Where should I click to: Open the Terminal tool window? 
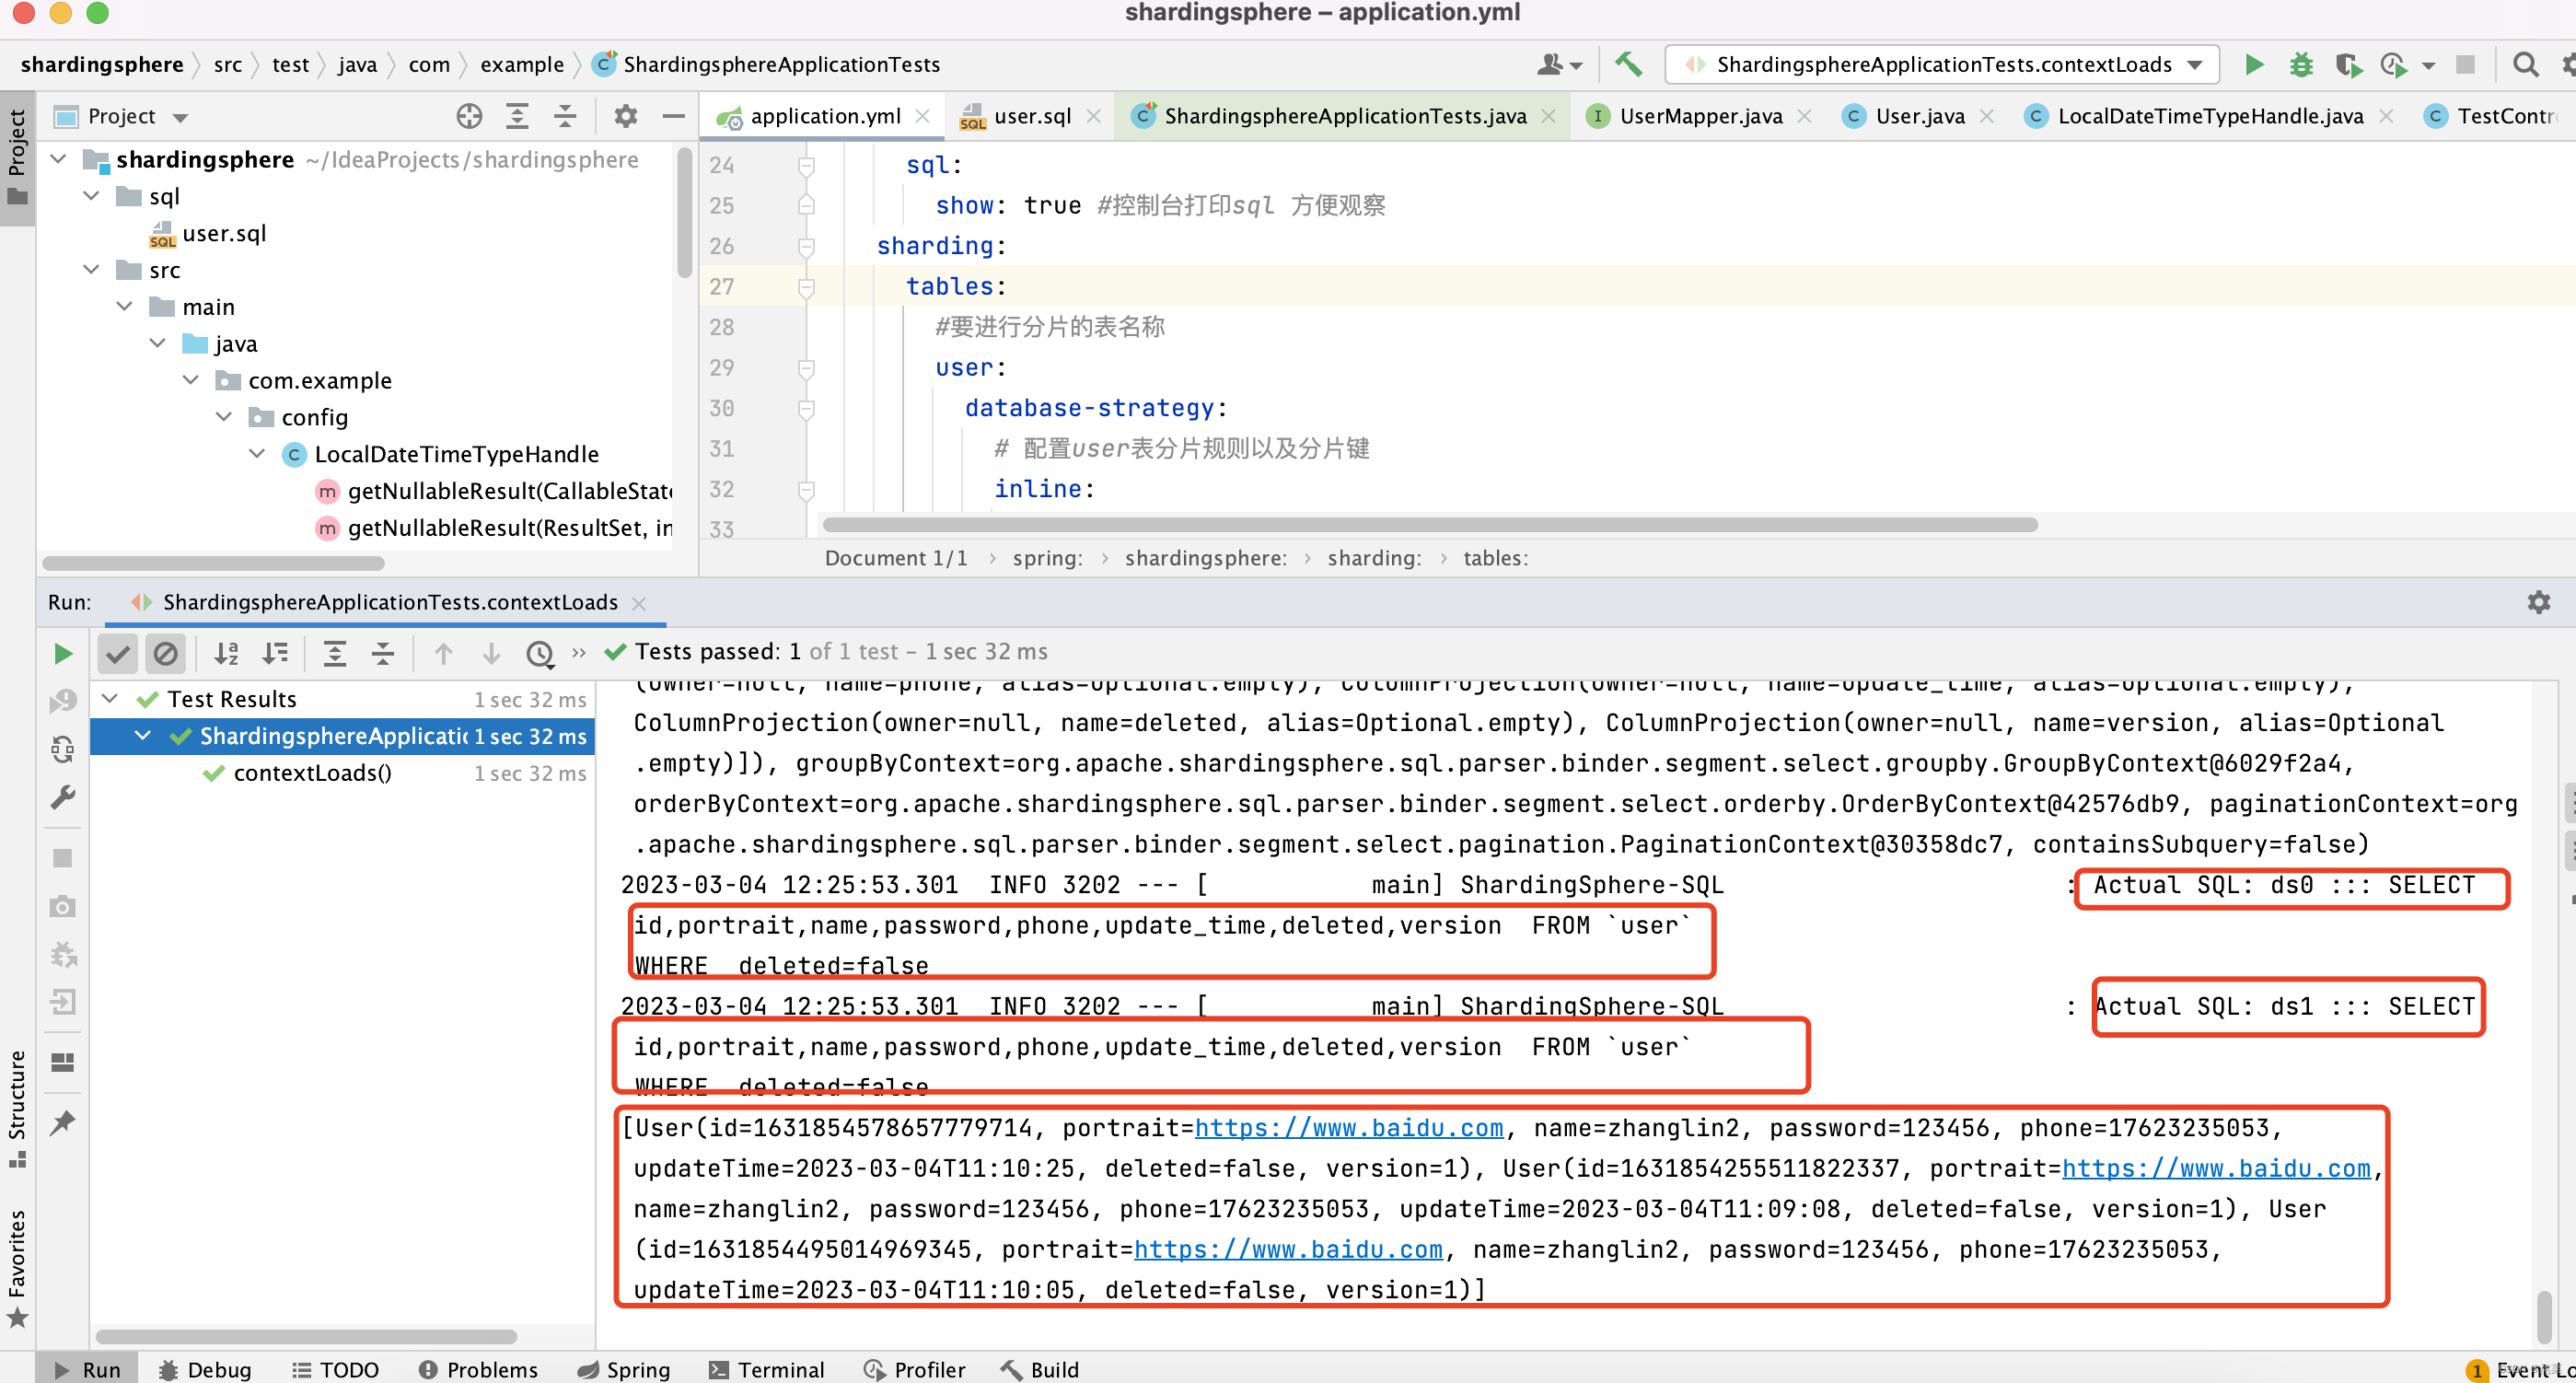click(767, 1369)
